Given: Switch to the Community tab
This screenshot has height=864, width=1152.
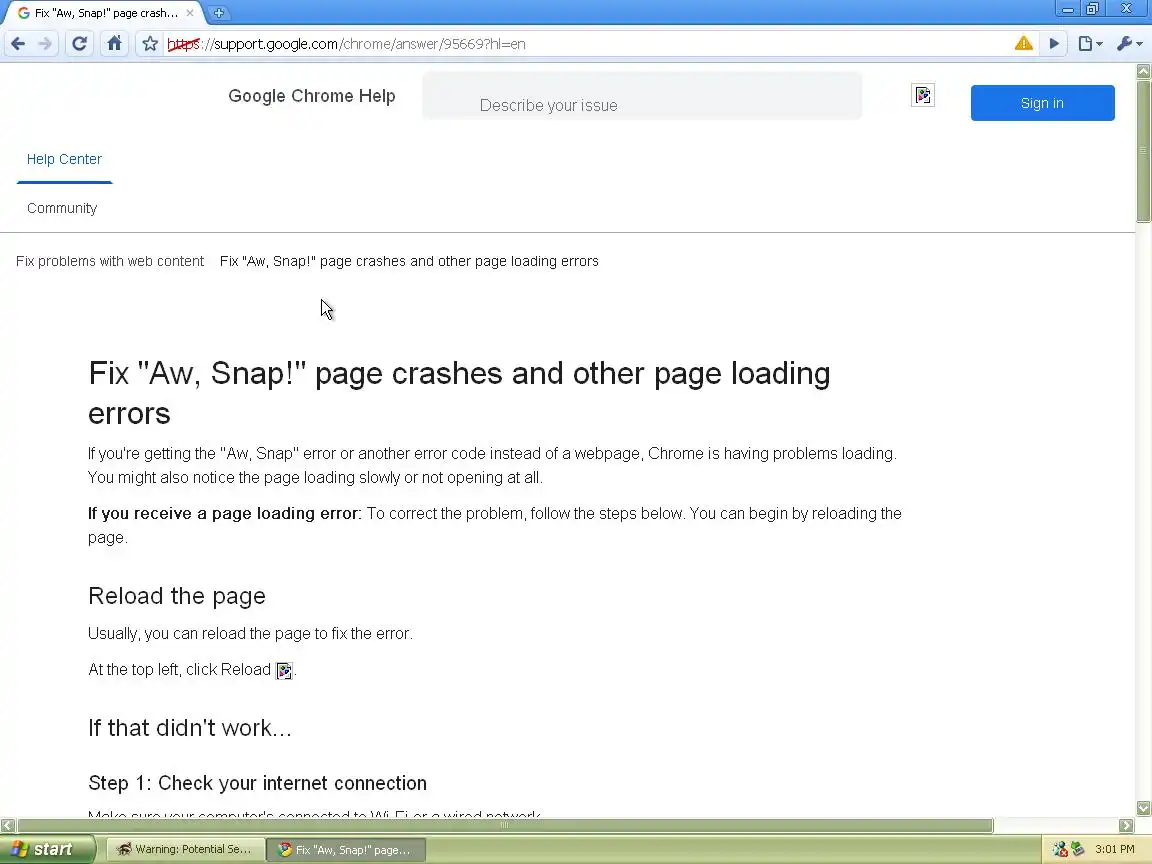Looking at the screenshot, I should pyautogui.click(x=62, y=209).
